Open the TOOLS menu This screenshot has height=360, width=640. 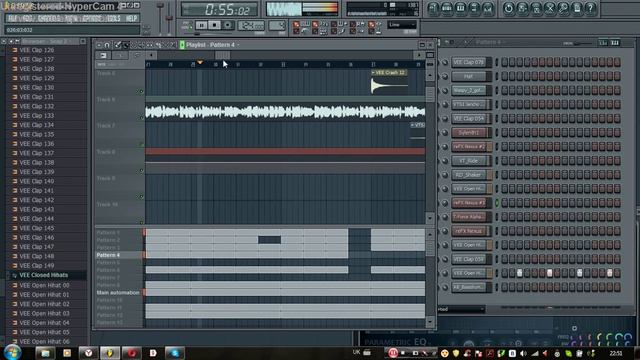(x=113, y=19)
